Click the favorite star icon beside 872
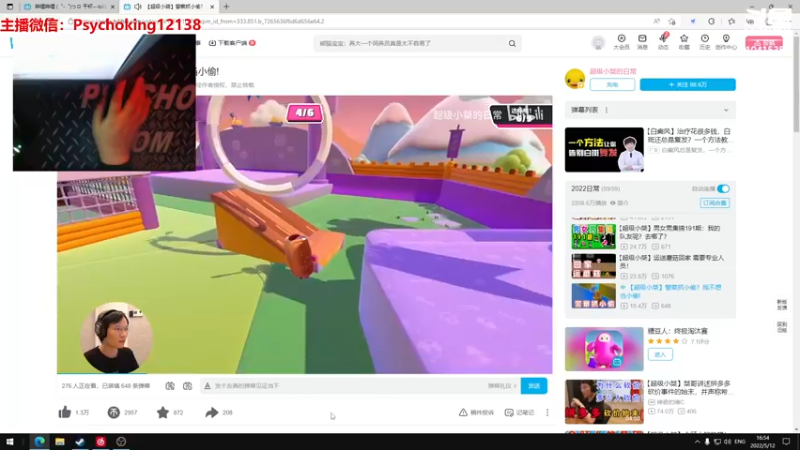 (163, 412)
